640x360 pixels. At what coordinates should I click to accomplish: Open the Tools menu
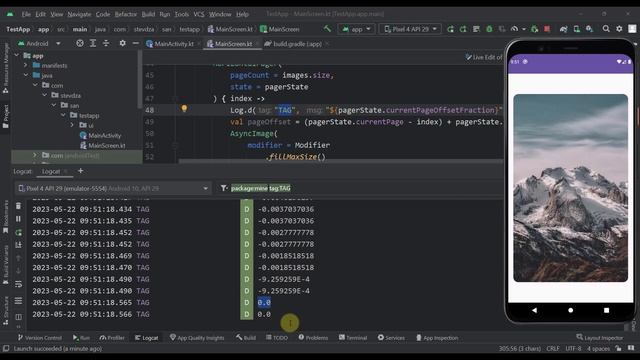coord(182,14)
